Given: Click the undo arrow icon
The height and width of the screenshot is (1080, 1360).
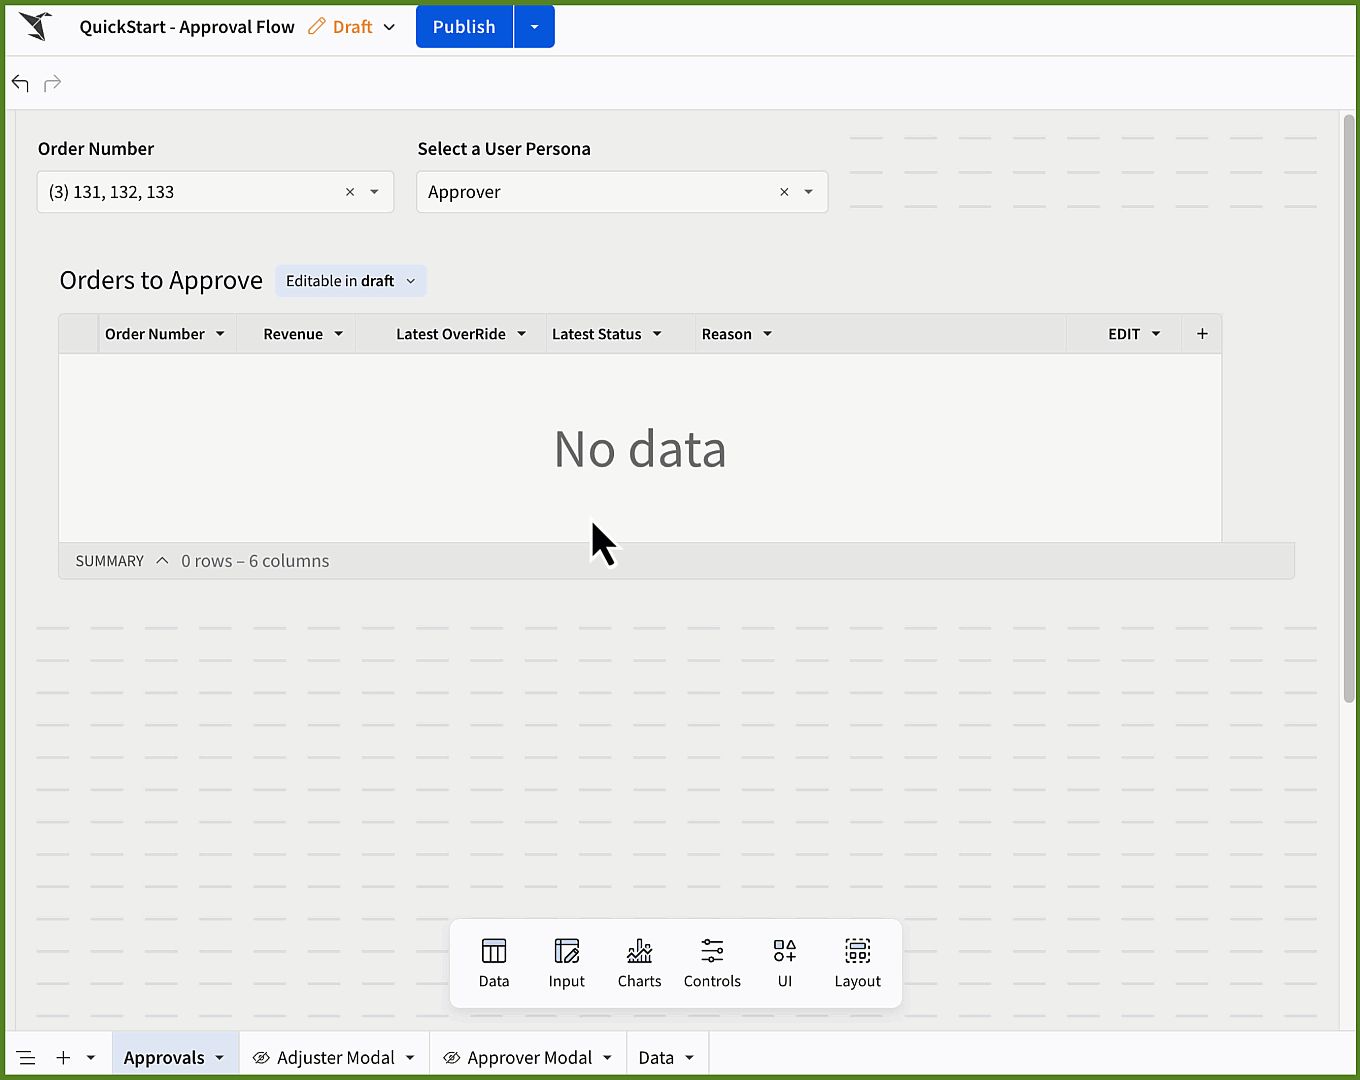Looking at the screenshot, I should tap(20, 83).
